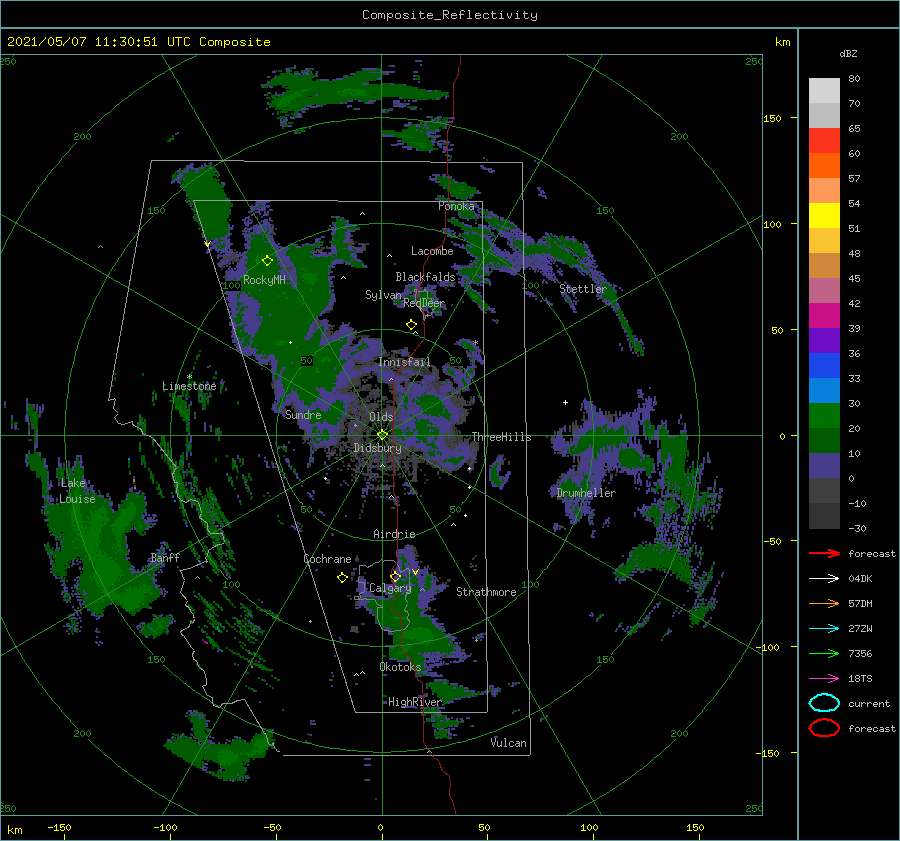Click the Blackfalds label

point(425,277)
